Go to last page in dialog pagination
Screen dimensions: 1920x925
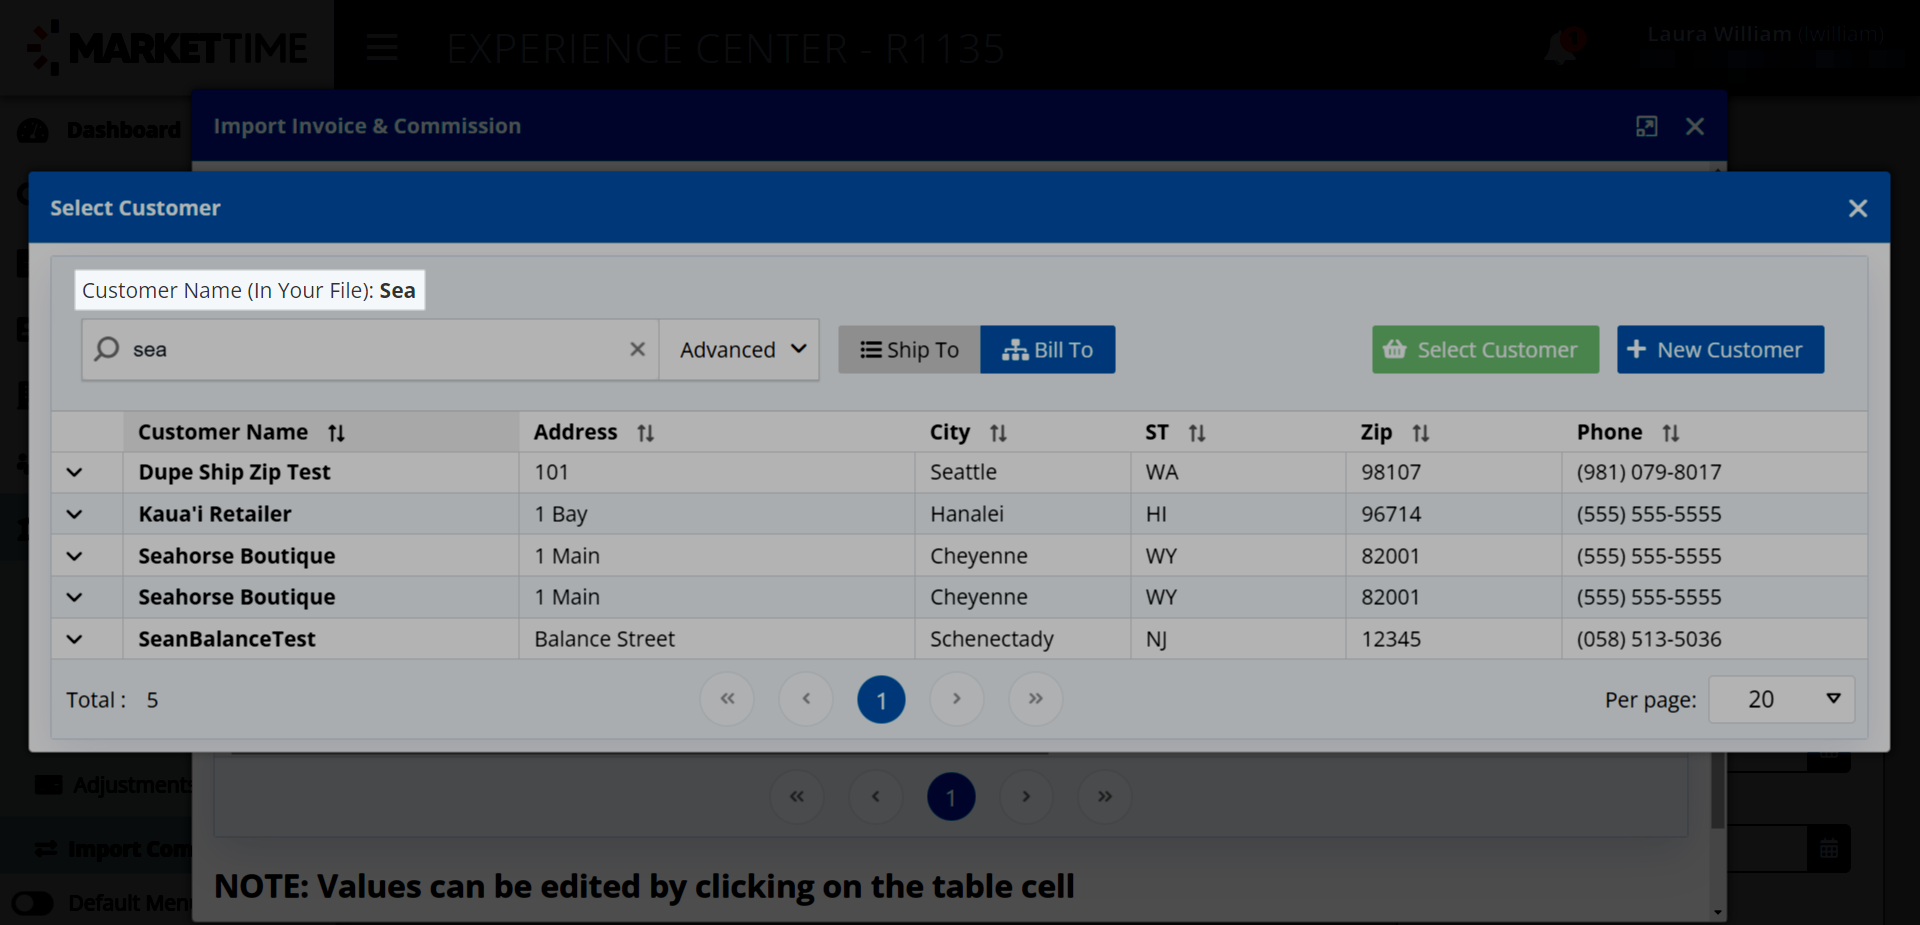click(x=1035, y=699)
